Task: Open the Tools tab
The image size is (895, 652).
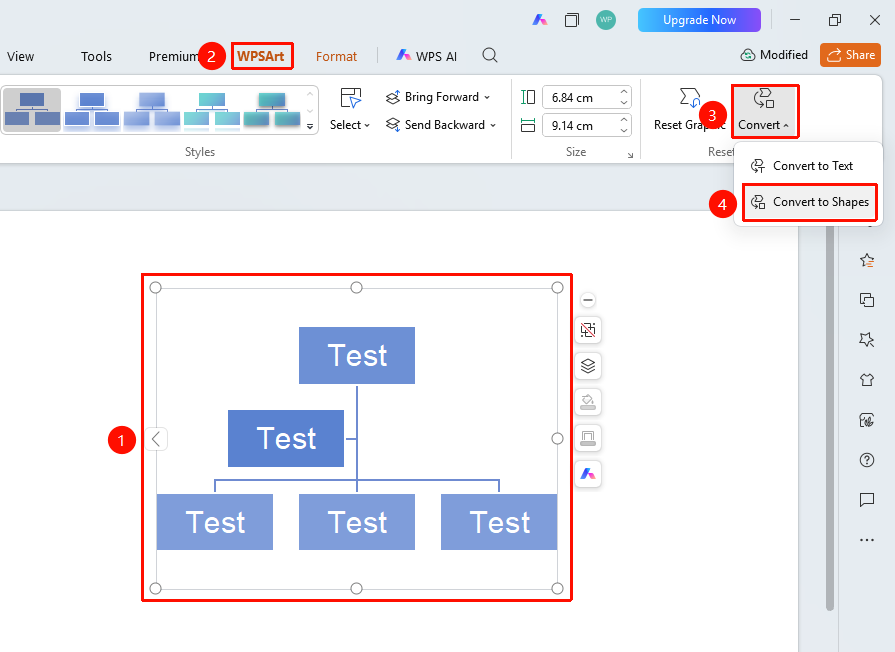Action: [x=96, y=57]
